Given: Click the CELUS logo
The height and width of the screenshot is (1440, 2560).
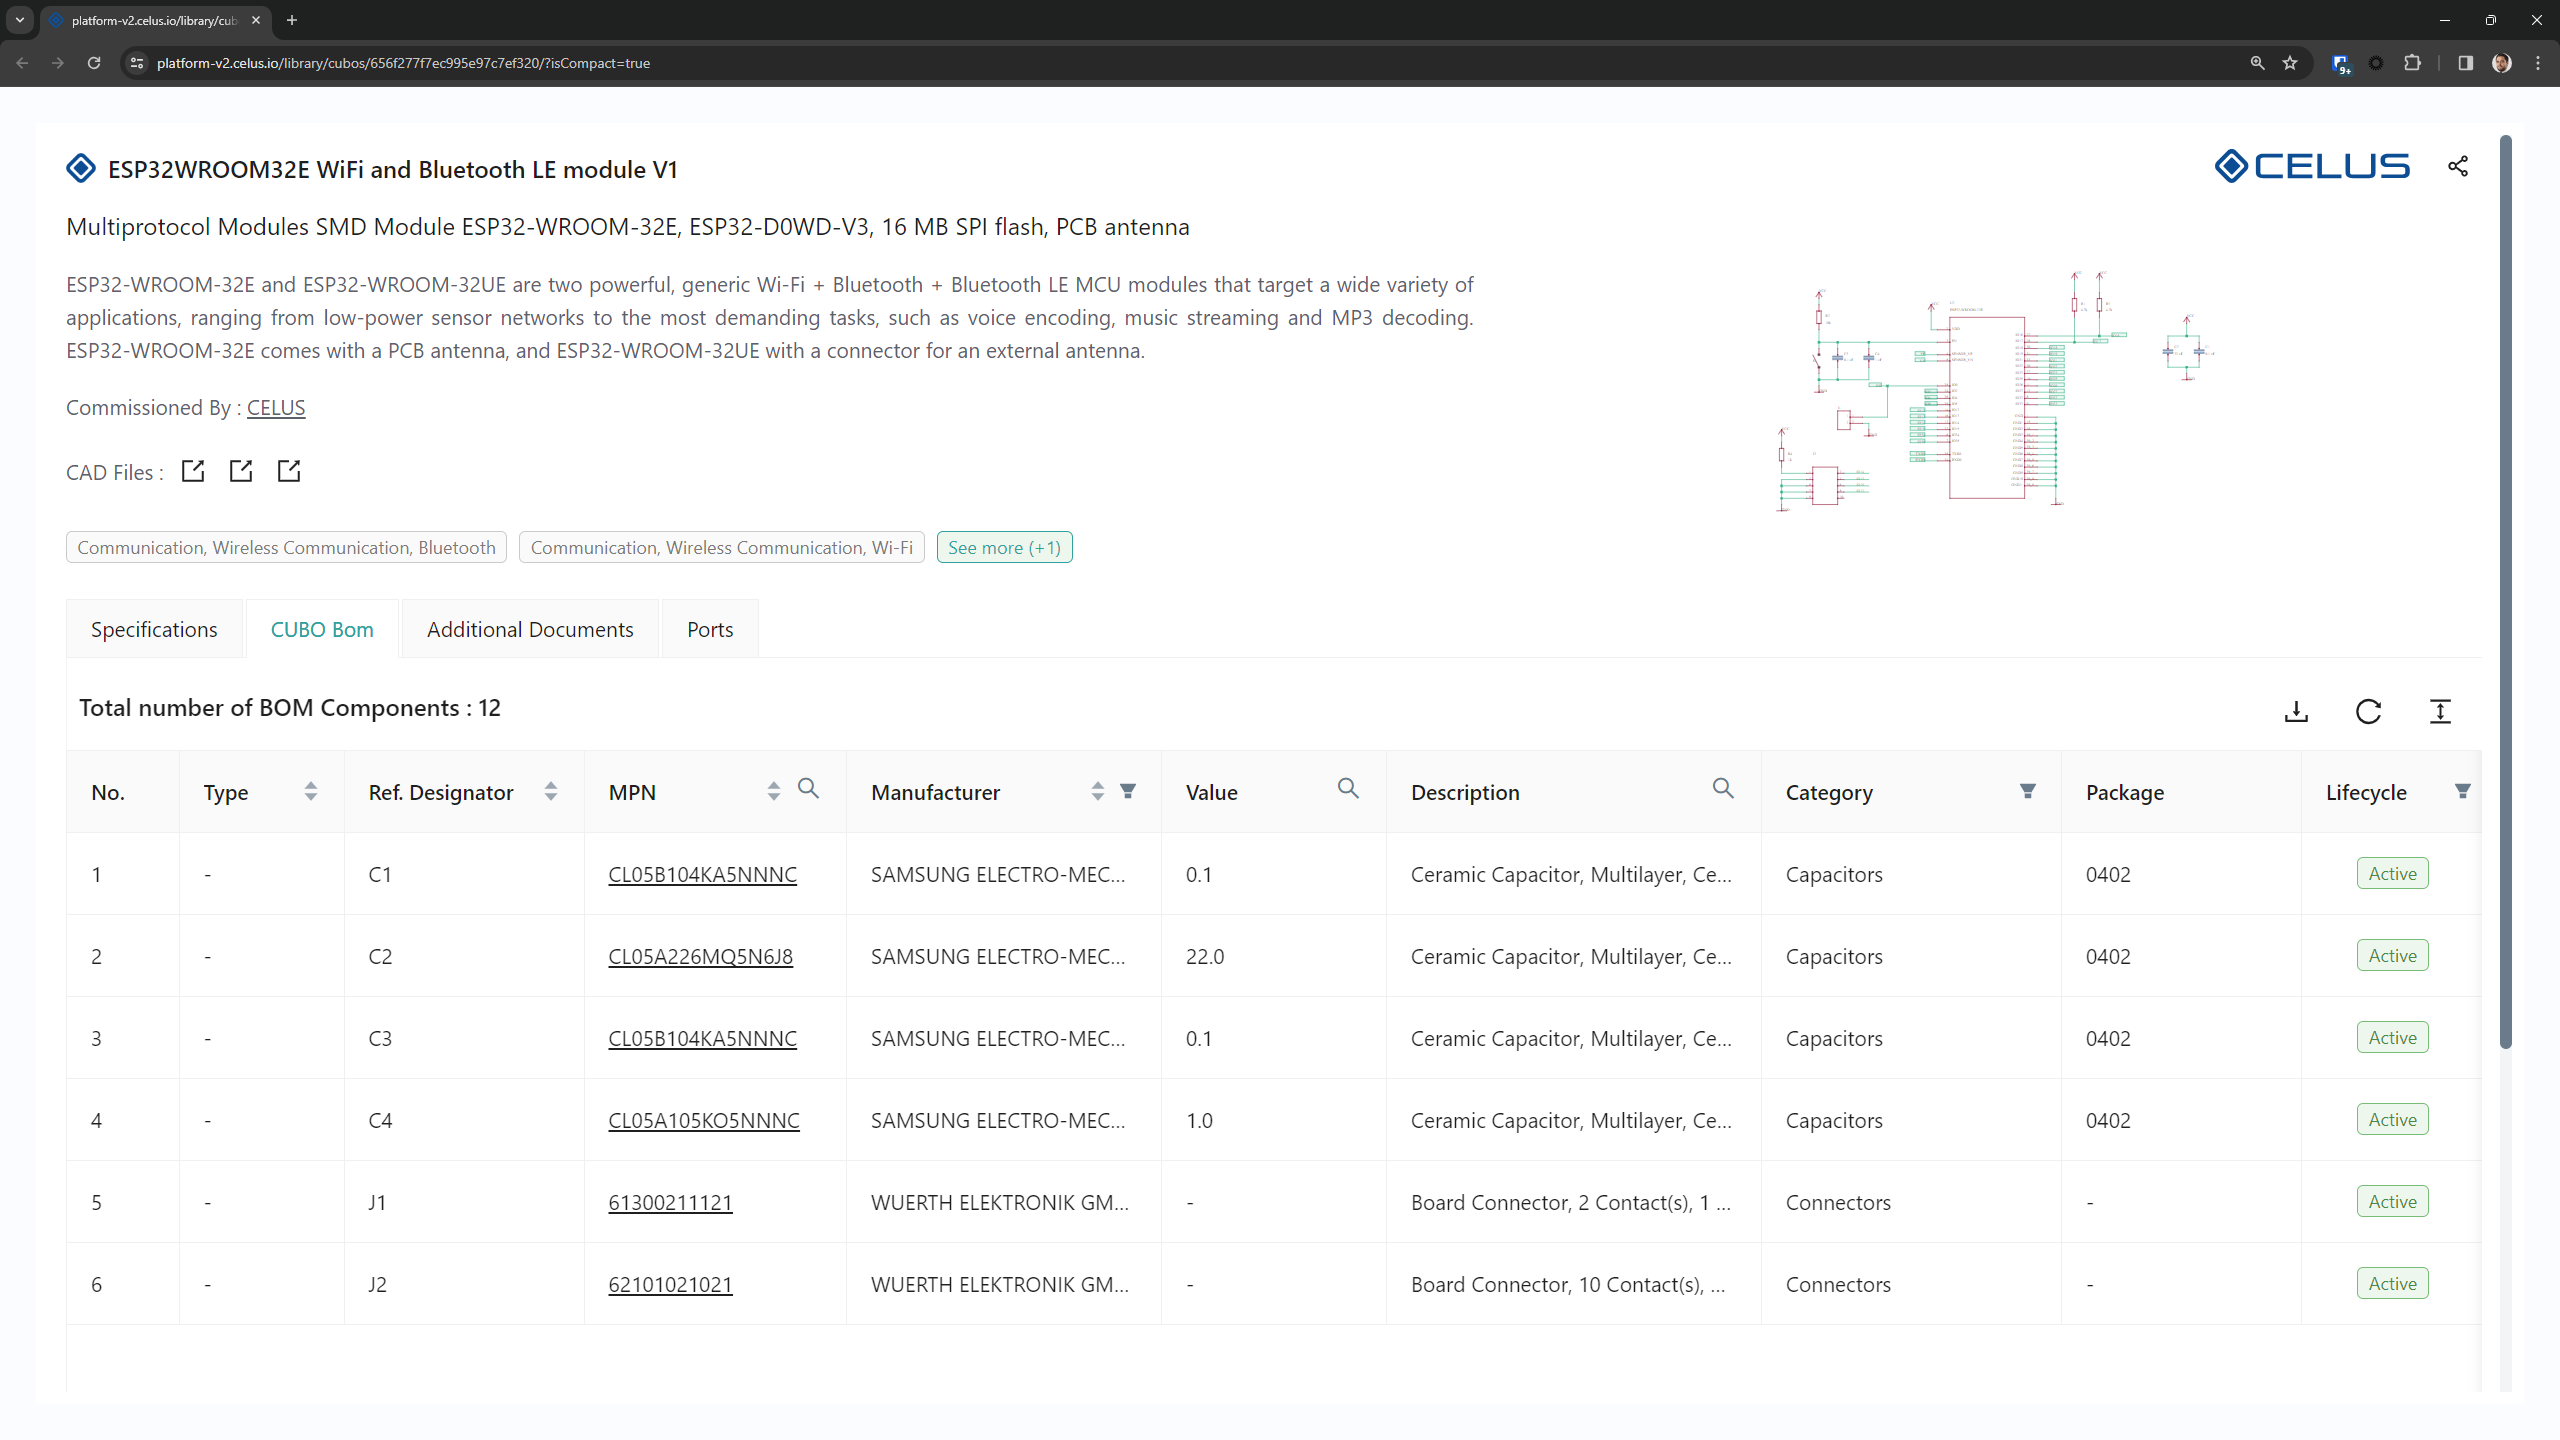Looking at the screenshot, I should (x=2312, y=166).
